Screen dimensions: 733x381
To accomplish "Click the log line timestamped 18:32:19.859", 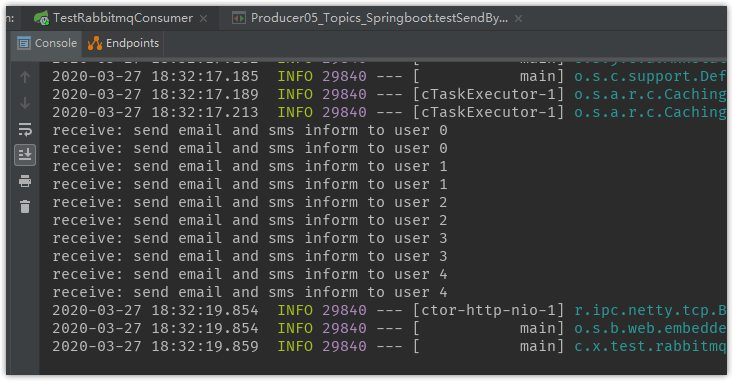I will tap(388, 346).
